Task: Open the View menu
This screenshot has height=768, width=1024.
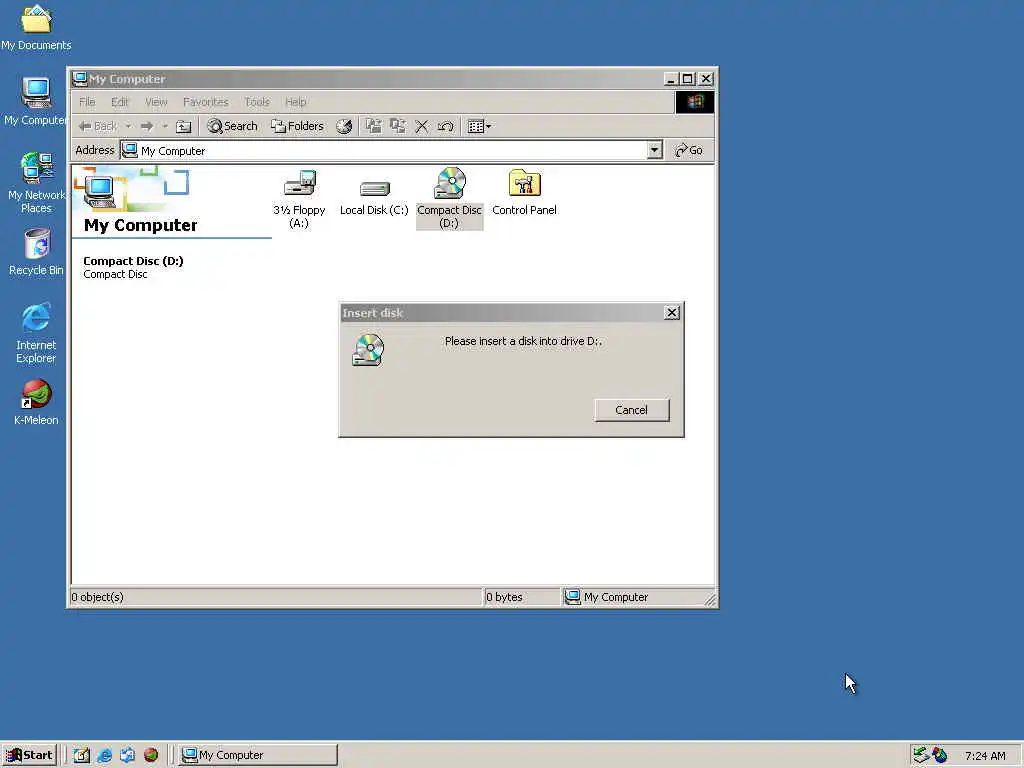Action: pyautogui.click(x=156, y=102)
